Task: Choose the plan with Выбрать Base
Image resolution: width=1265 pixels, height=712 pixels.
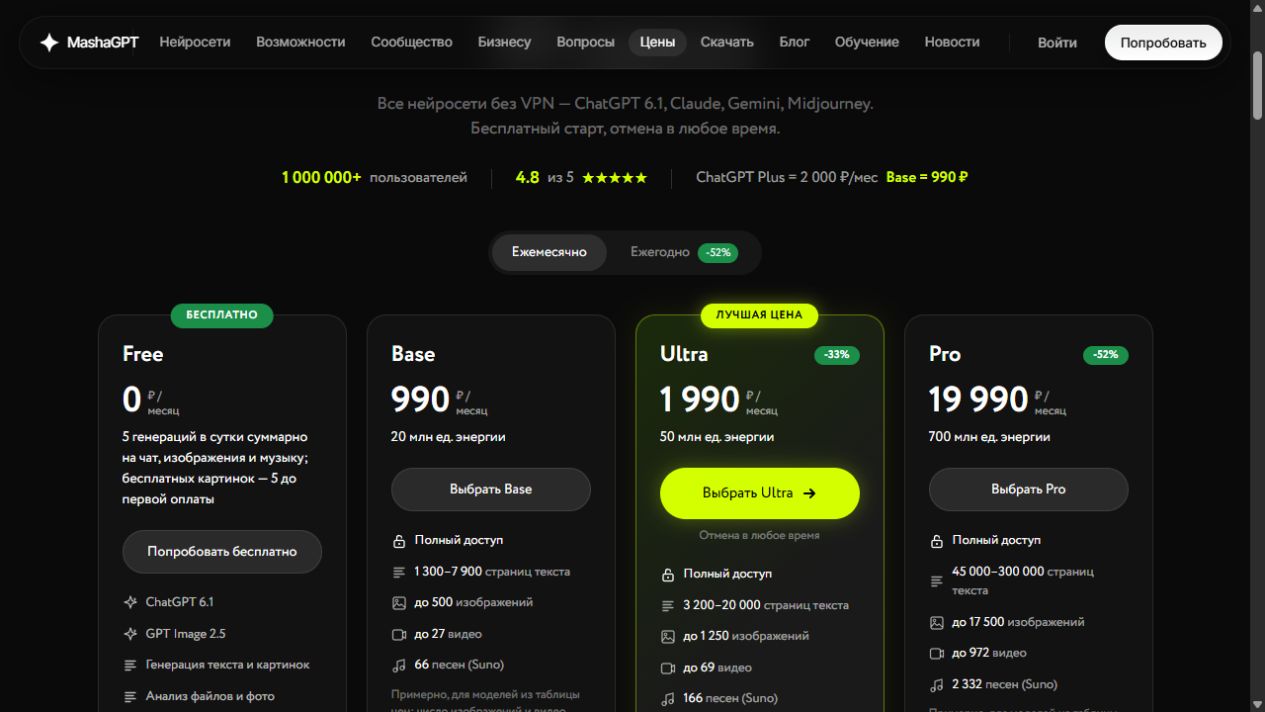Action: click(491, 490)
